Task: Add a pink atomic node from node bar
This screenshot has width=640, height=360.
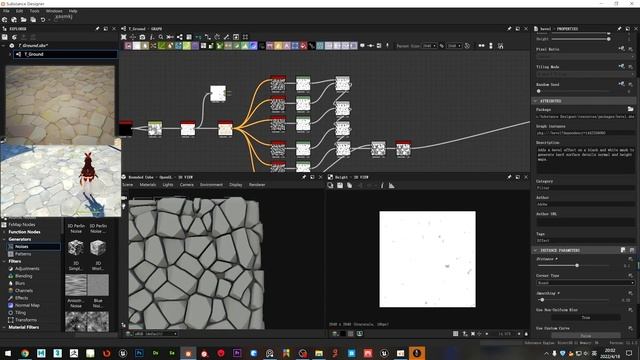Action: (128, 46)
